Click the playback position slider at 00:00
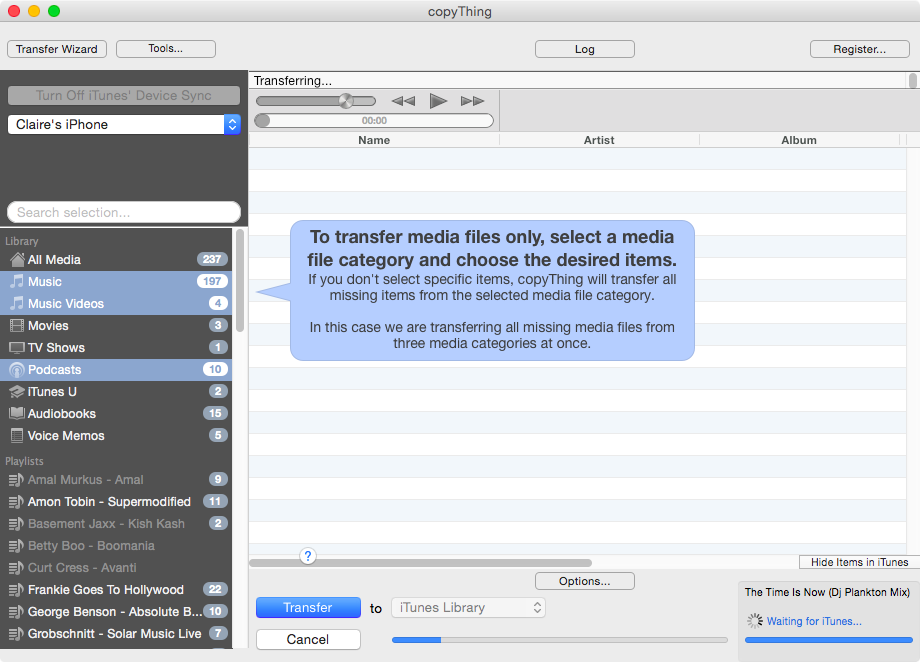Screen dimensions: 920x662 tap(374, 120)
